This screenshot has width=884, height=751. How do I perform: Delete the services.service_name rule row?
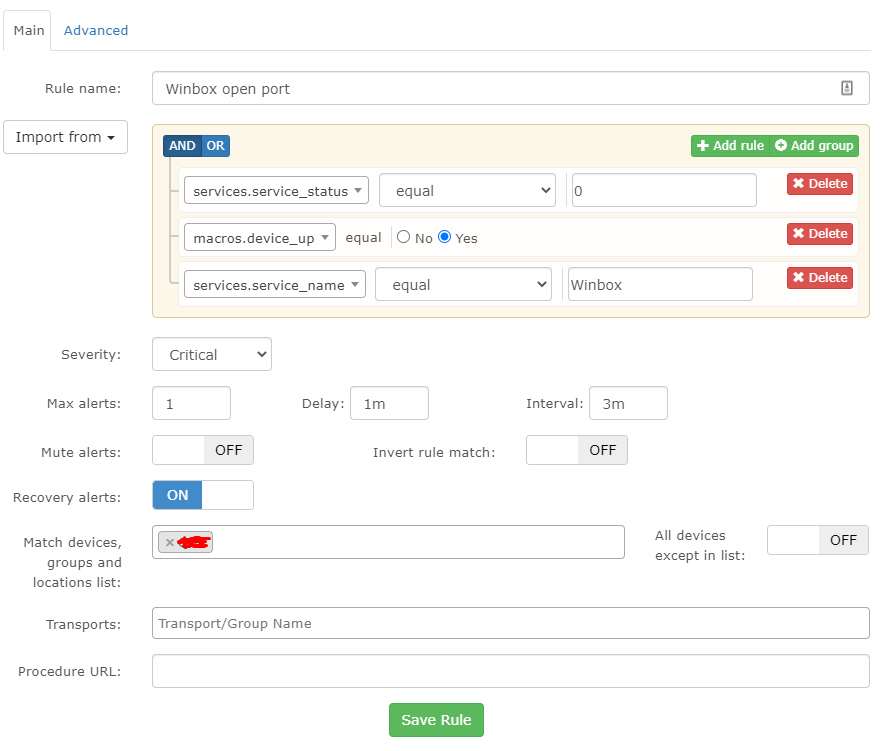pyautogui.click(x=819, y=278)
